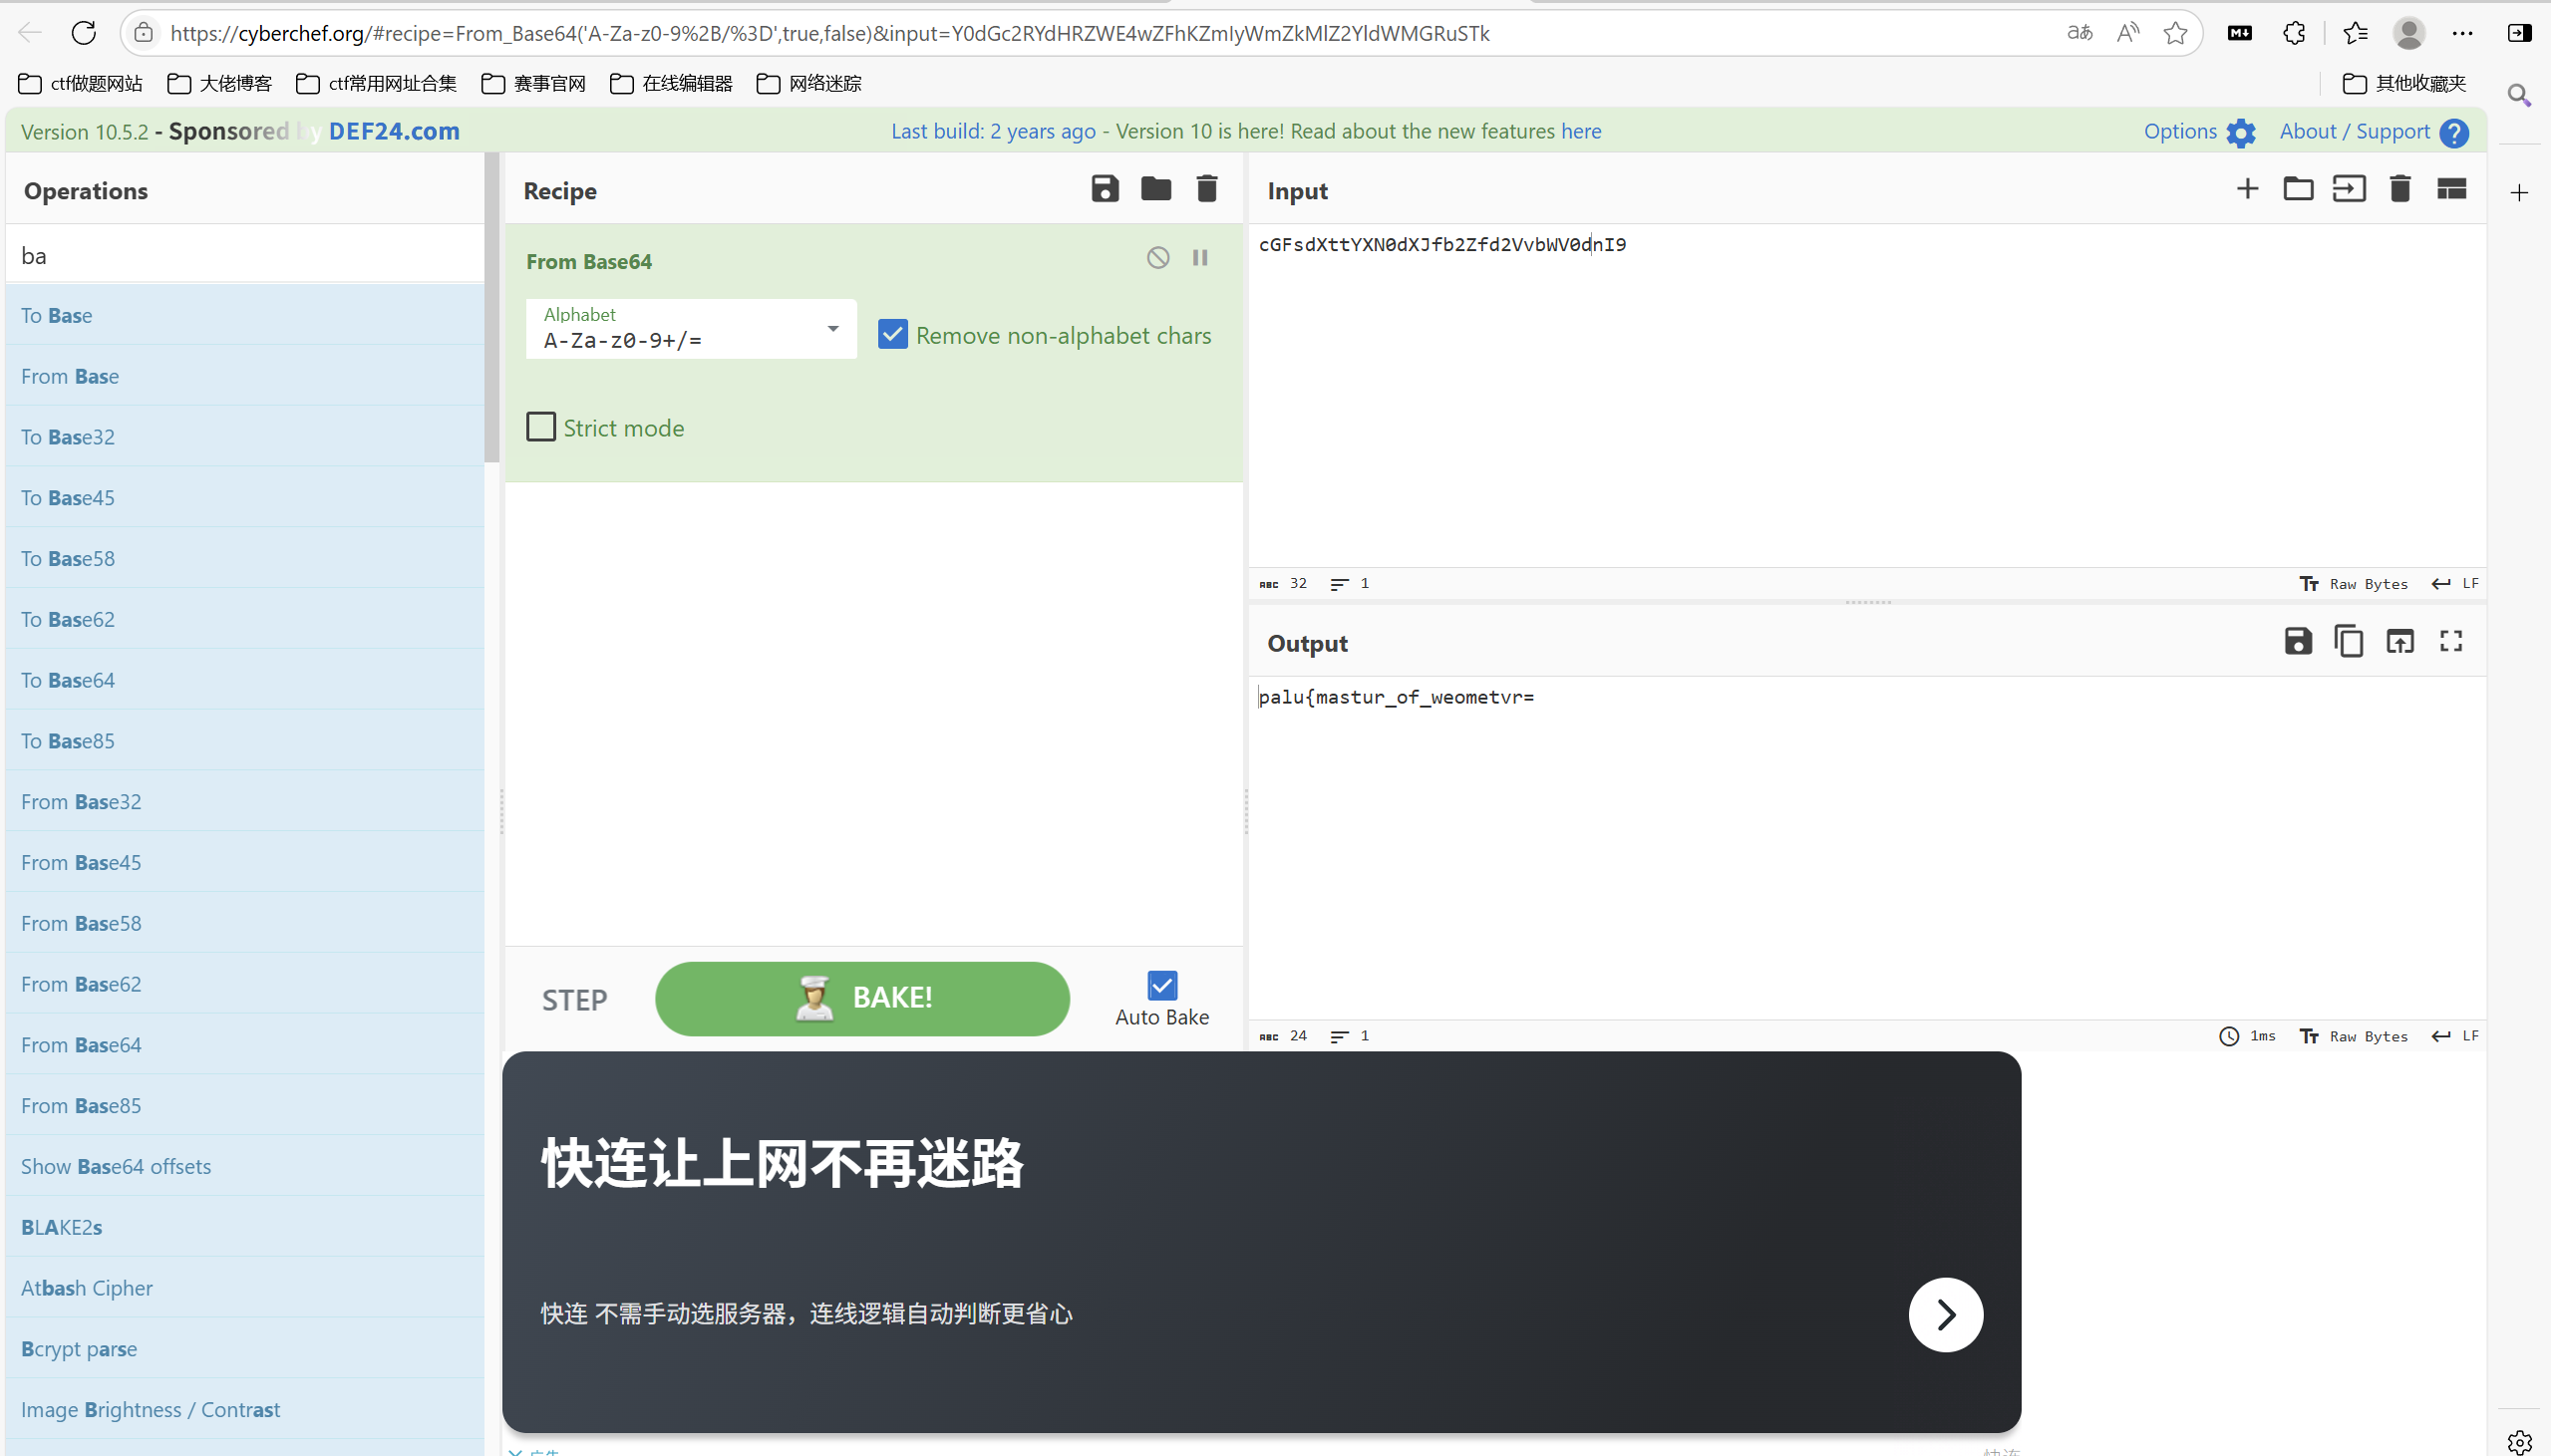Screen dimensions: 2551x1456
Task: Select the To Base85 operation
Action: tap(245, 741)
